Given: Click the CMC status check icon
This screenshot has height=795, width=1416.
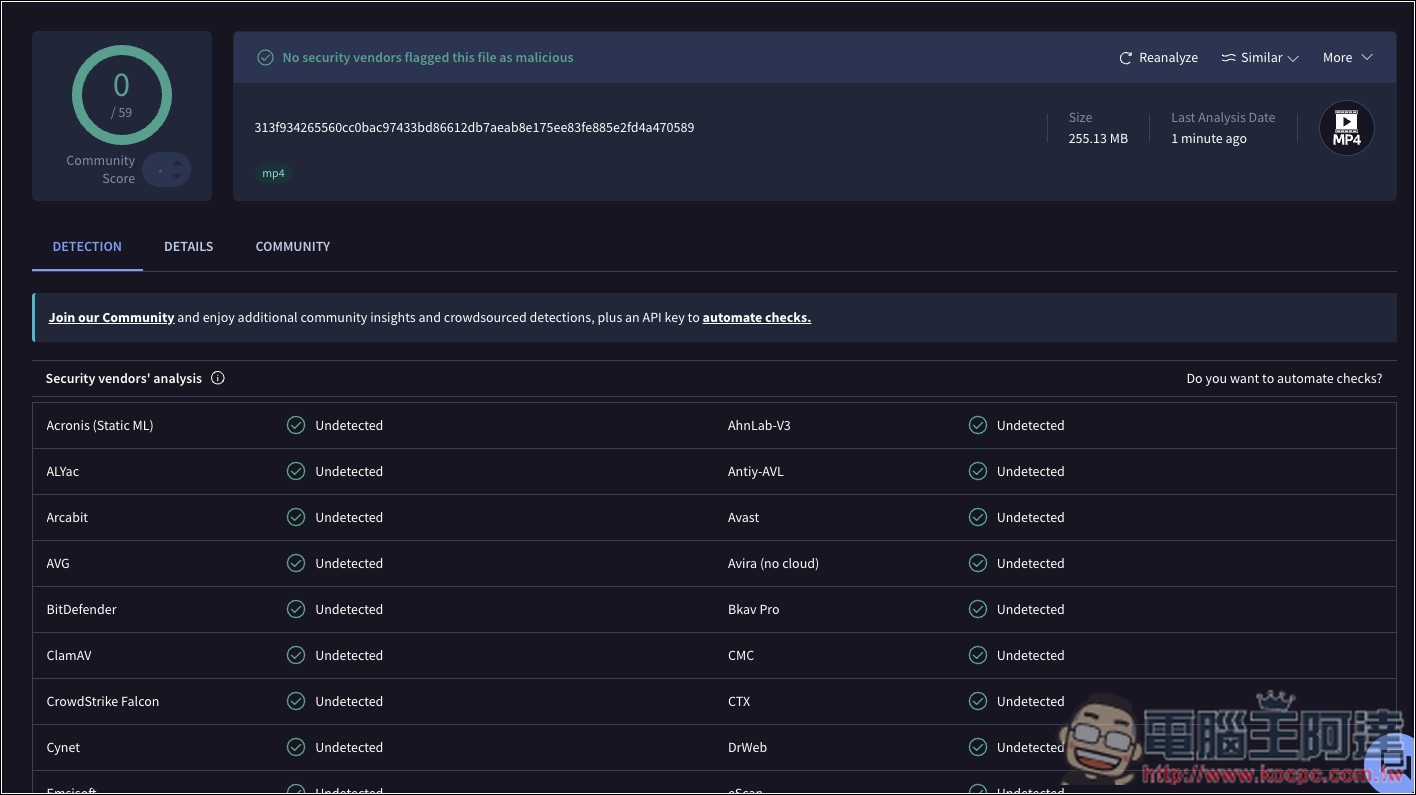Looking at the screenshot, I should coord(978,655).
